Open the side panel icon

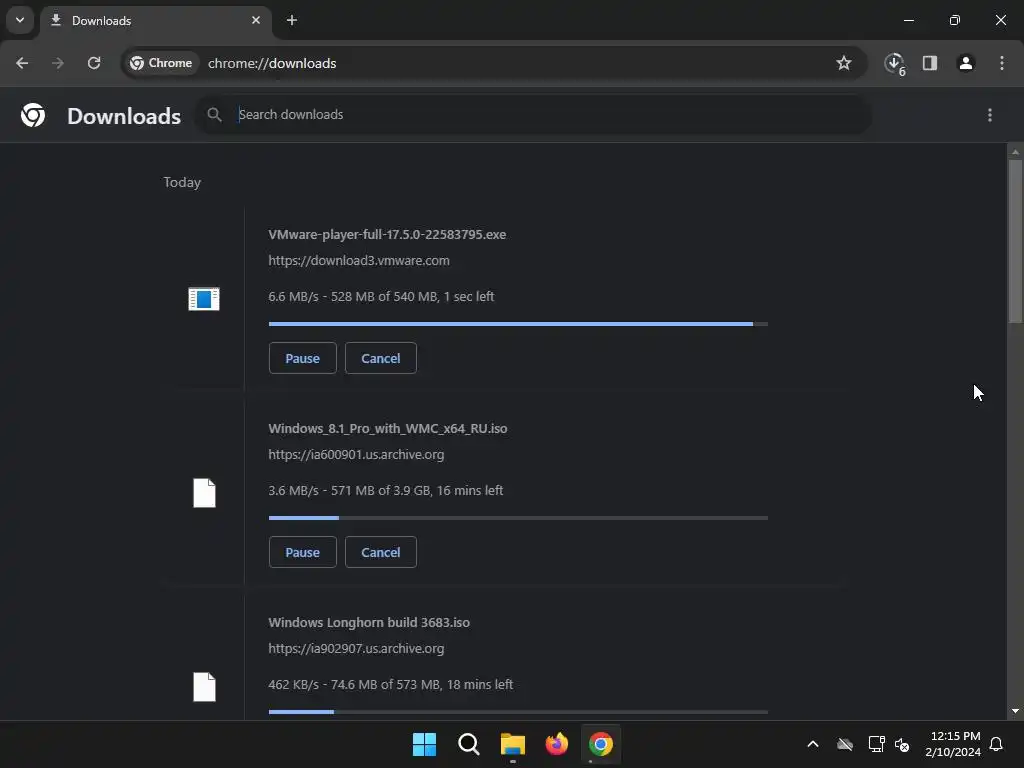click(x=930, y=63)
